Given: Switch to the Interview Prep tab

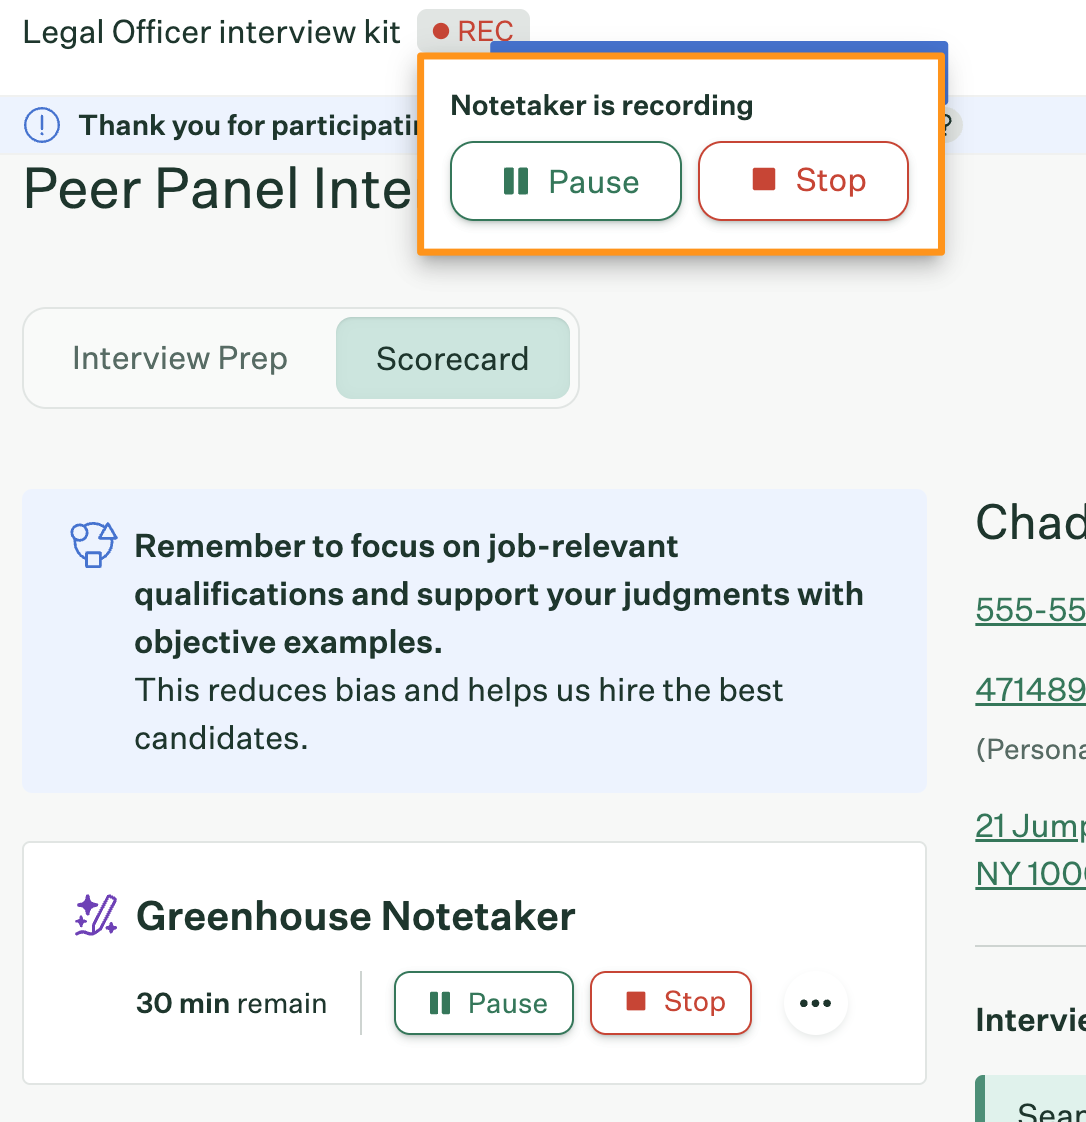Looking at the screenshot, I should 180,358.
